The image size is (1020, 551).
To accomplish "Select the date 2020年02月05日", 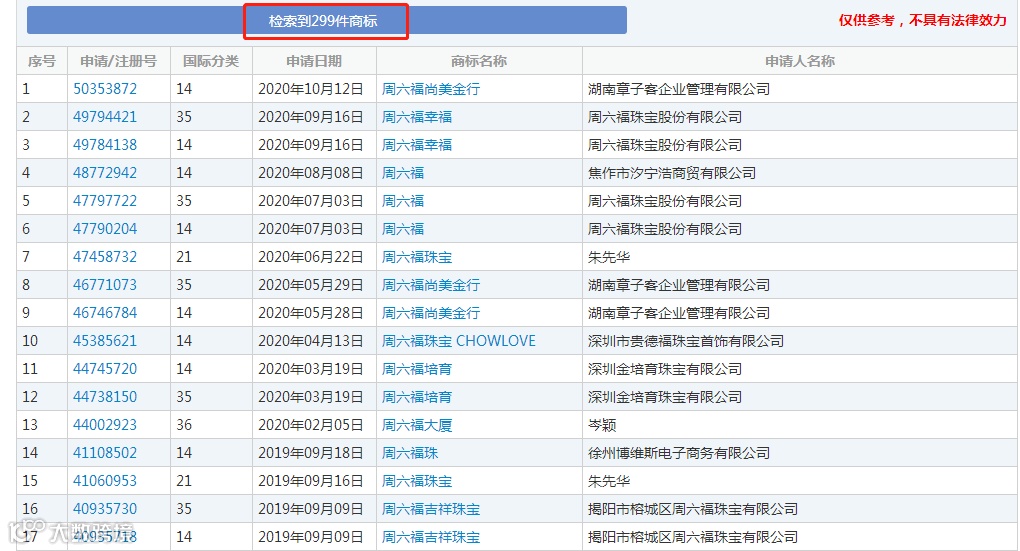I will (x=310, y=424).
